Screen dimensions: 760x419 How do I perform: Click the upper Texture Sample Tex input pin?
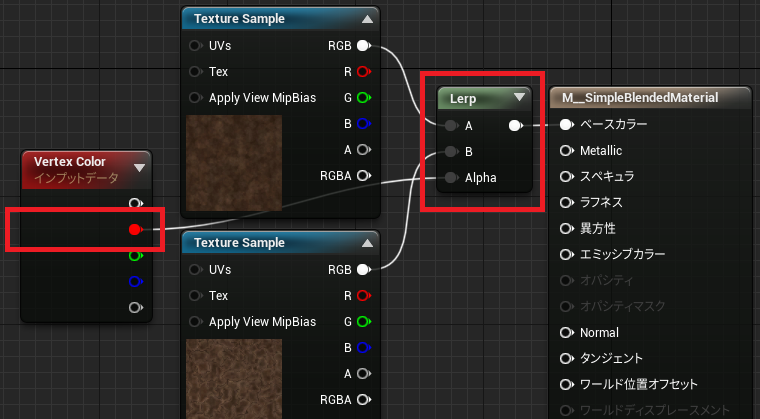(x=195, y=72)
